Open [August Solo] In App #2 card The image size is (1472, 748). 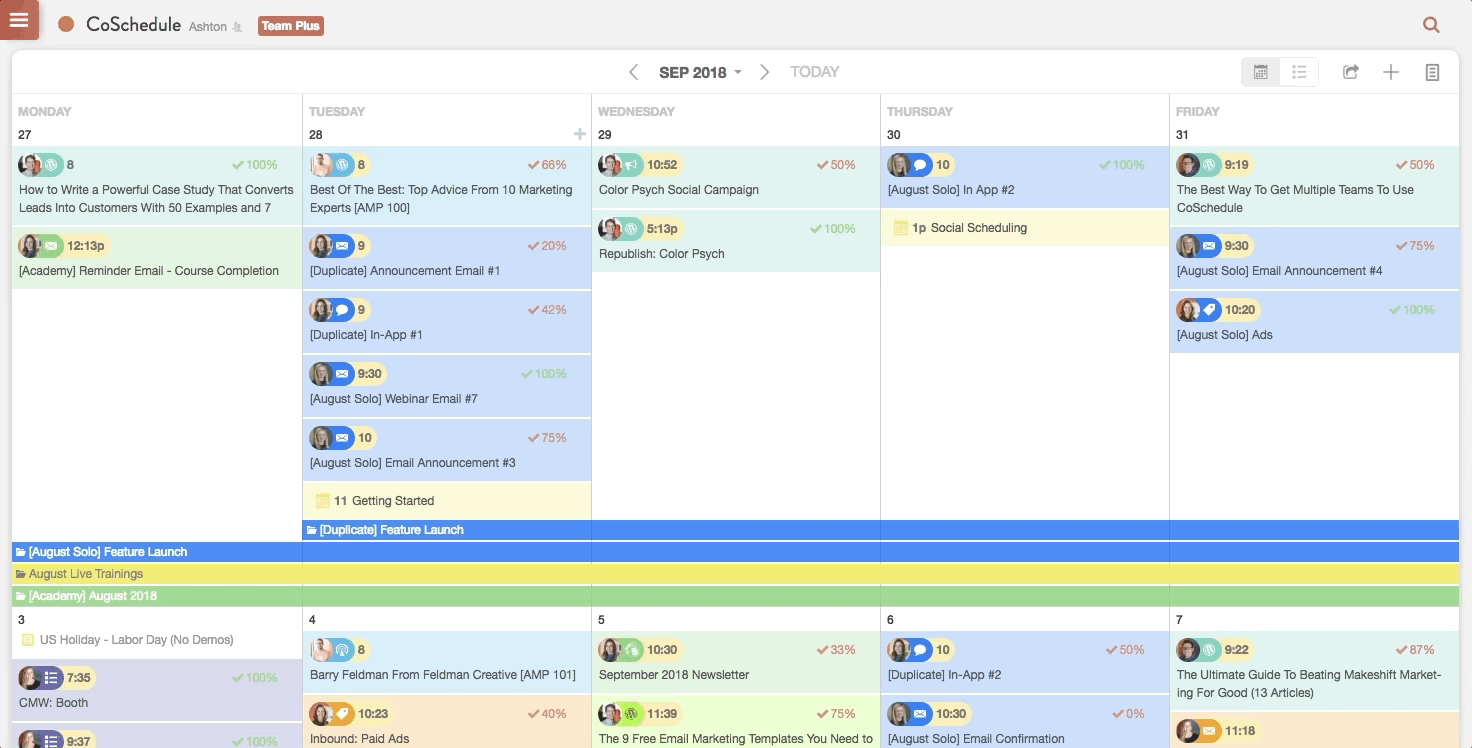[1024, 177]
